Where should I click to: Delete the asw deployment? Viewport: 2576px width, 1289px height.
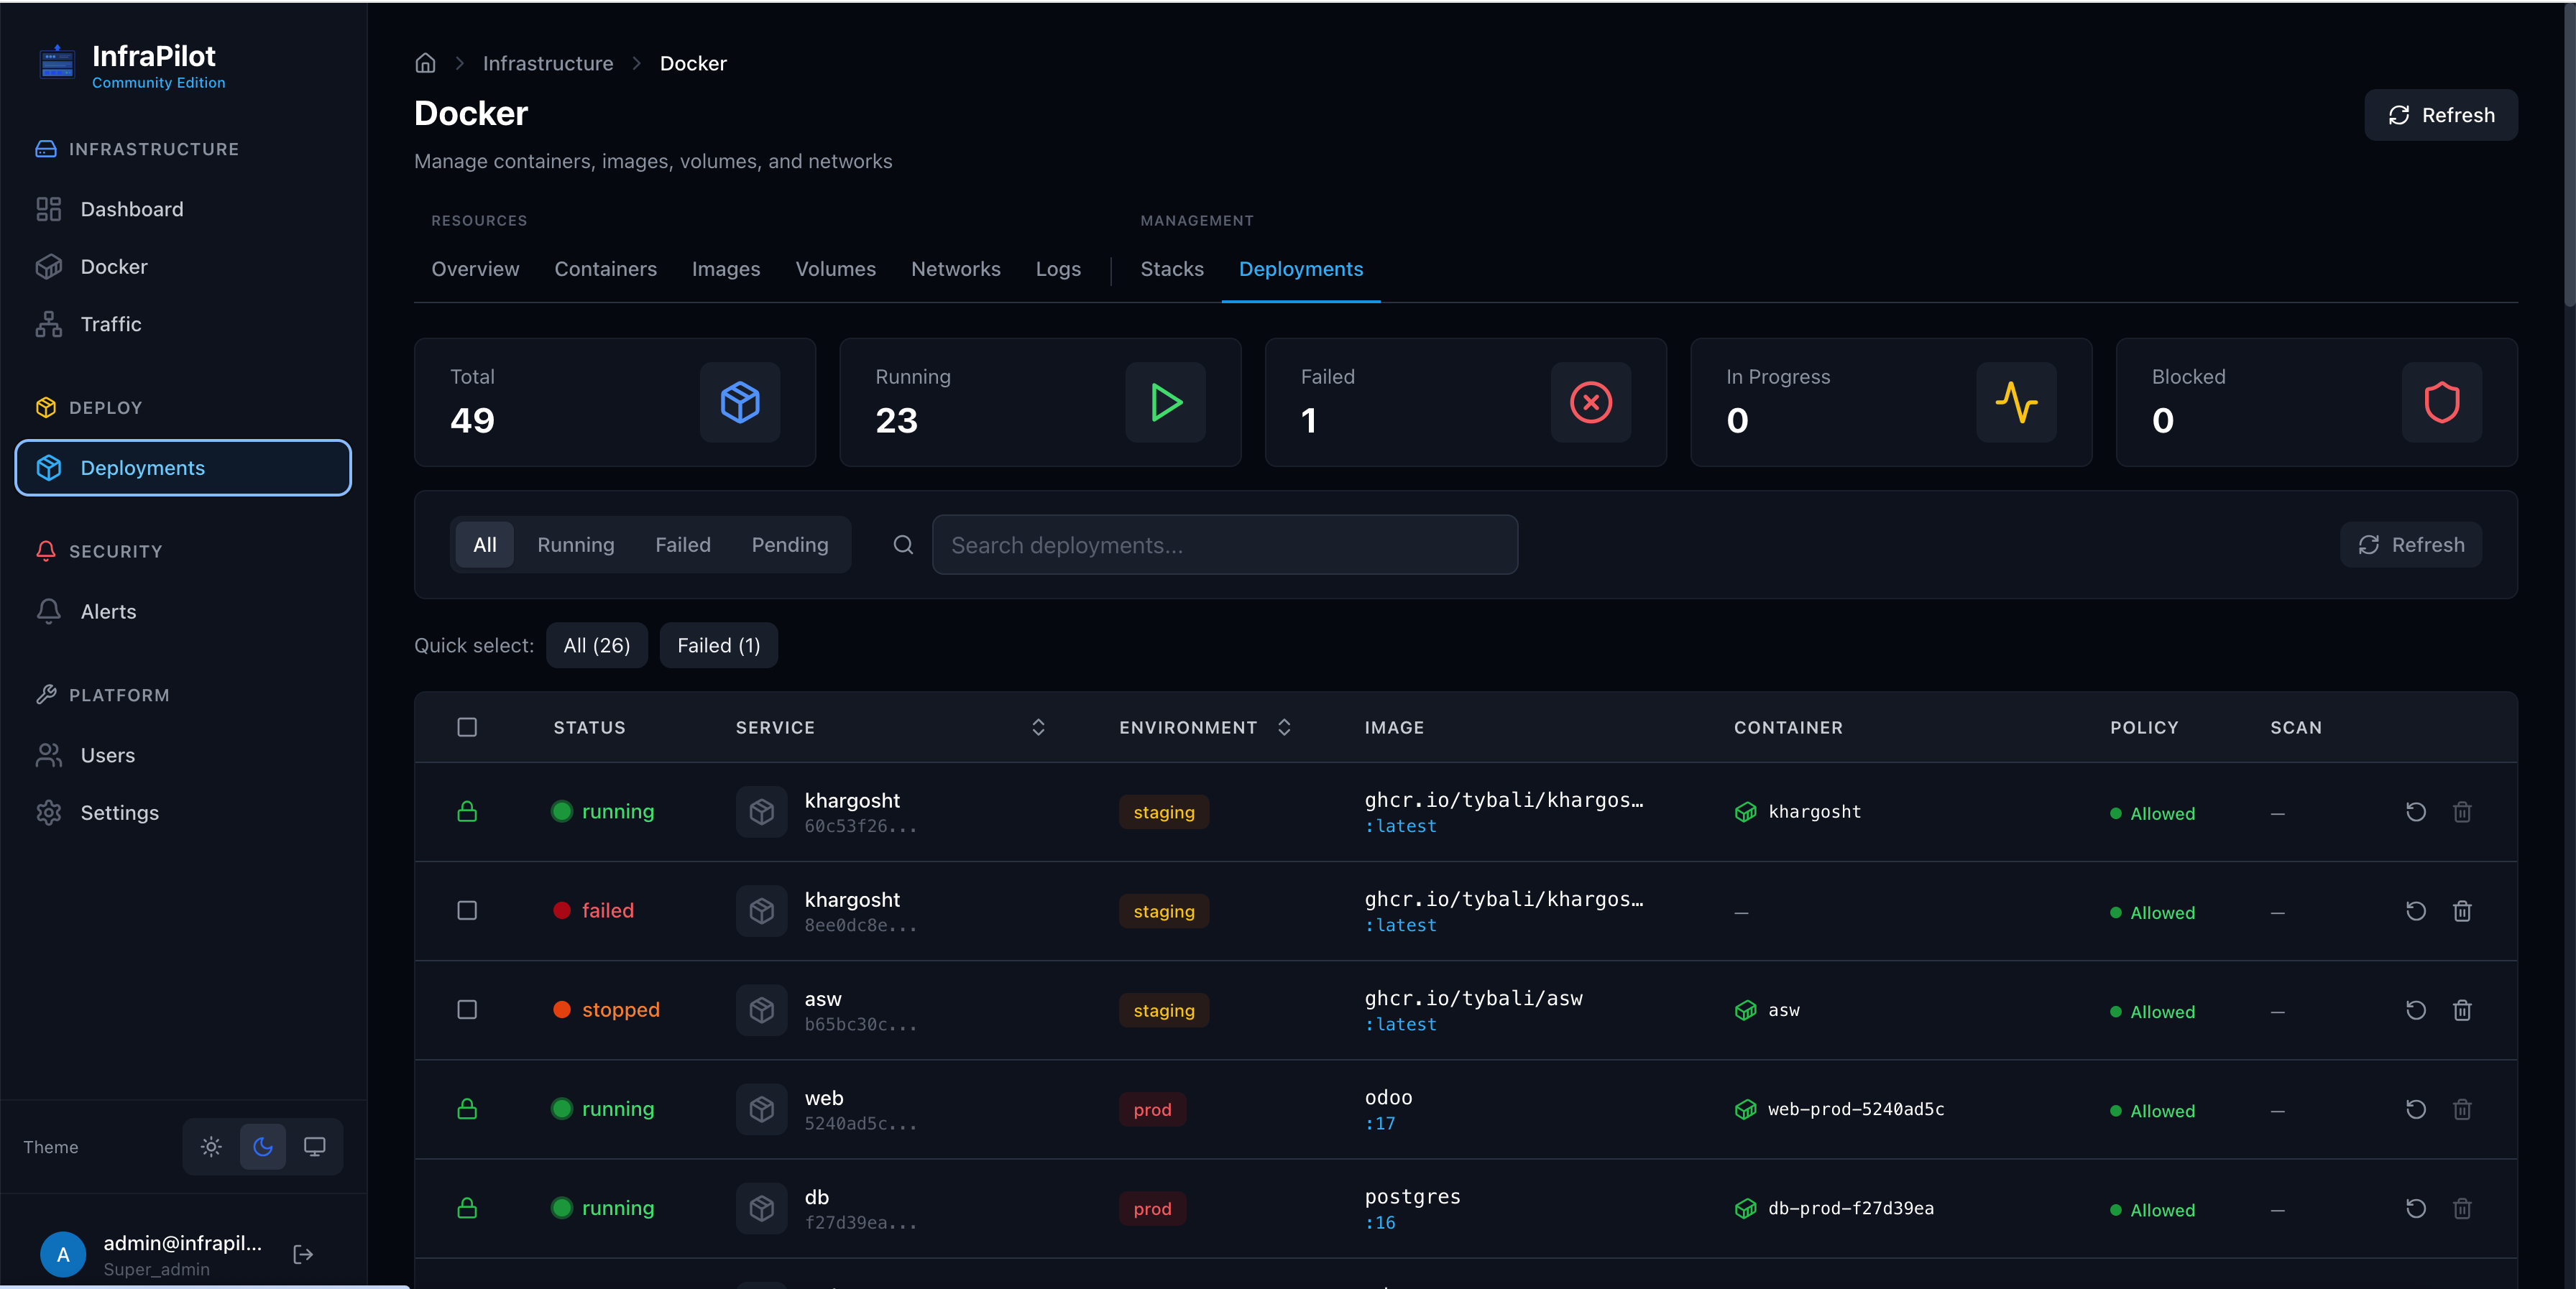click(x=2462, y=1010)
